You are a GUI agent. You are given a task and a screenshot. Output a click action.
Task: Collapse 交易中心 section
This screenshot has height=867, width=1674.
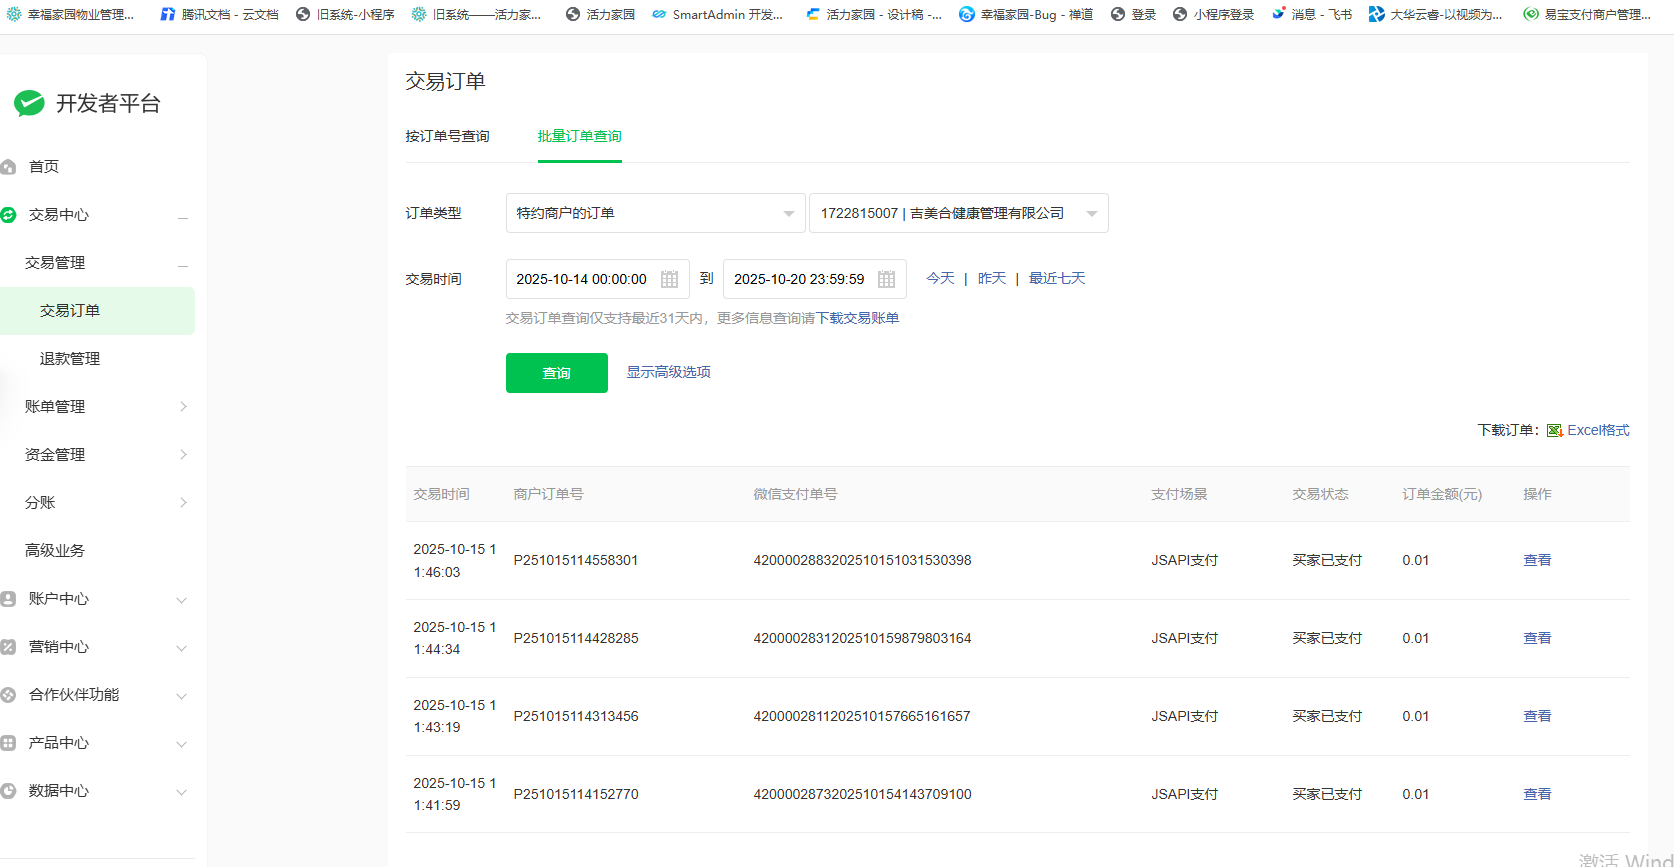click(x=183, y=218)
